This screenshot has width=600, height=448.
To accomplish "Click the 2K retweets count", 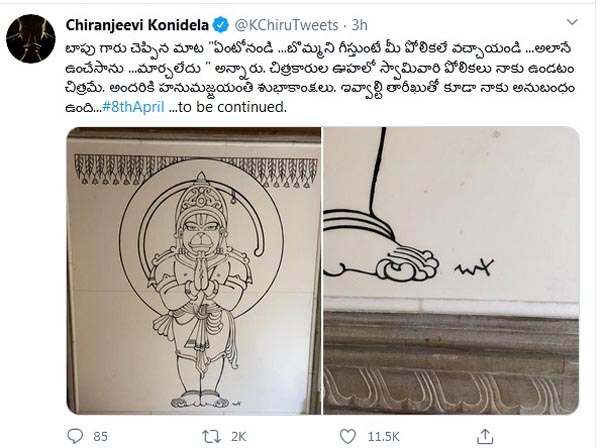I will 238,437.
